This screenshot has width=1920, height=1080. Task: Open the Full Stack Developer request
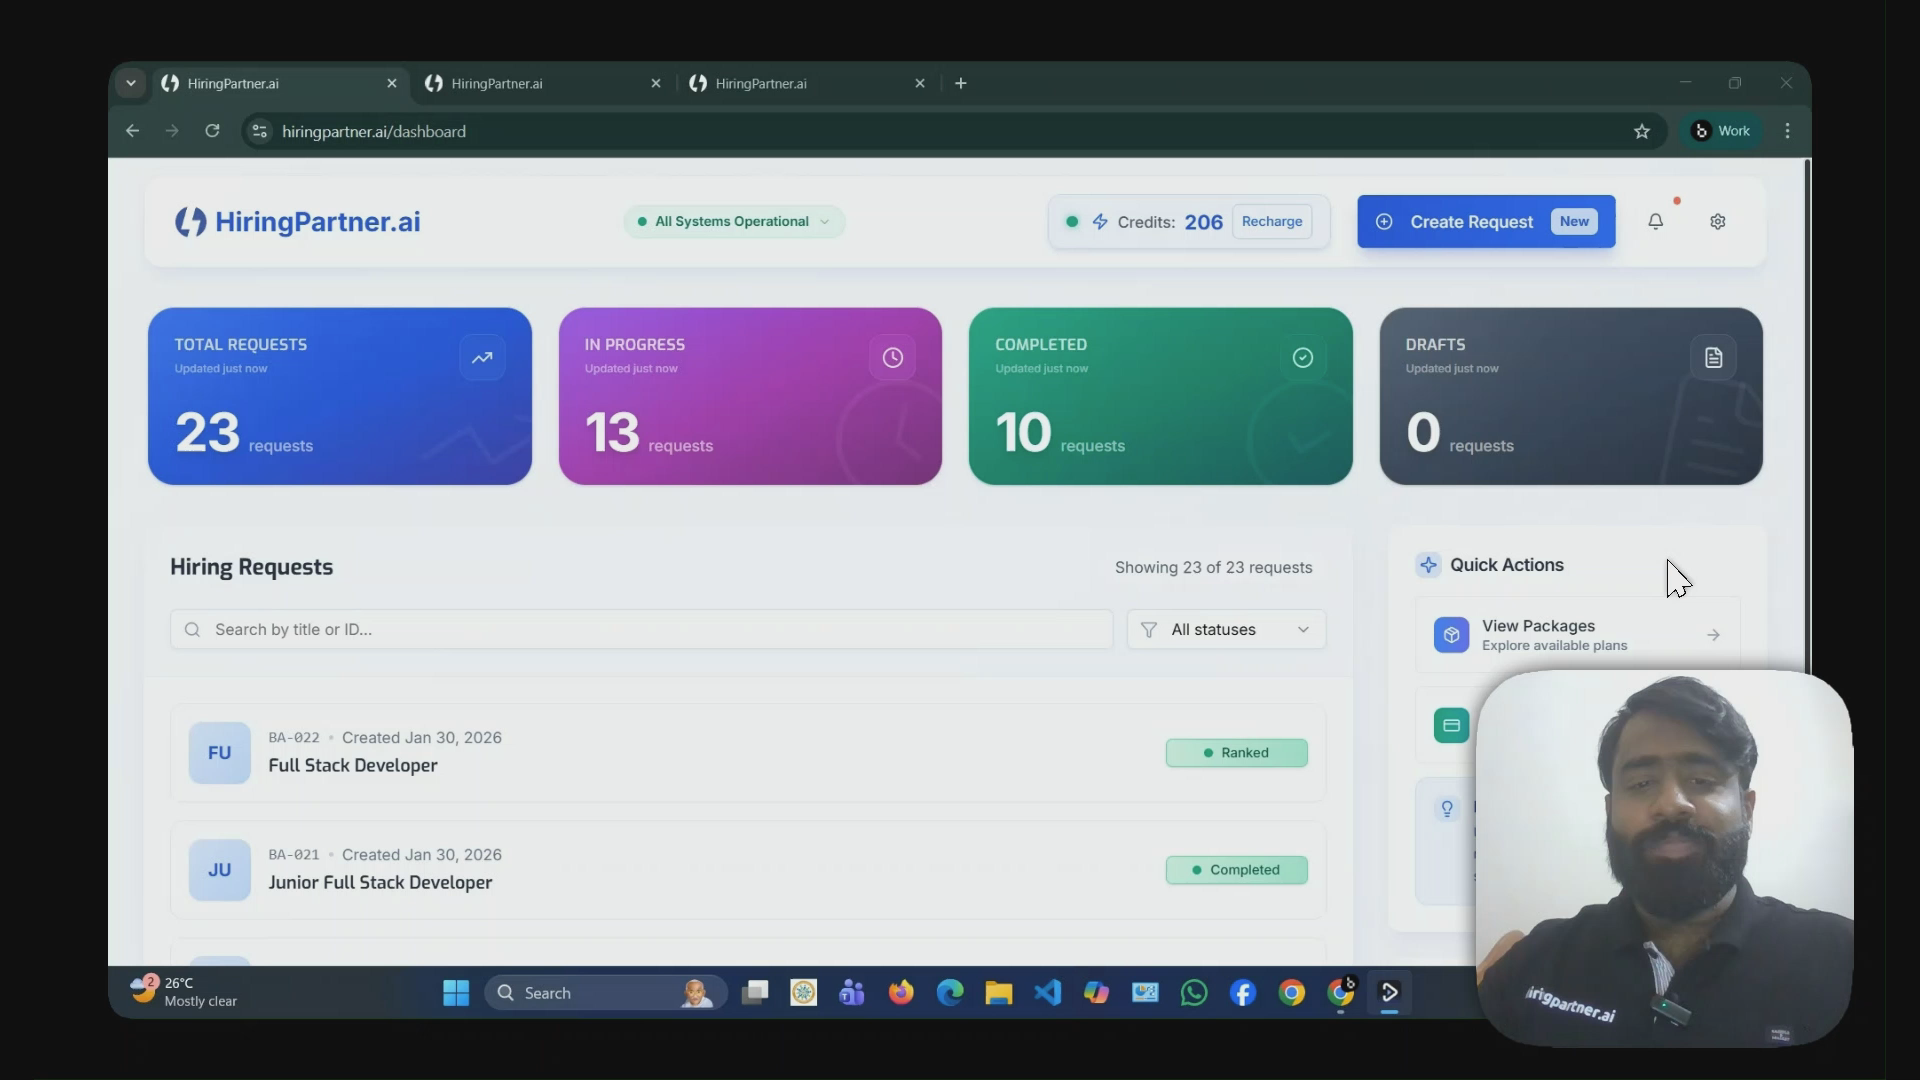pos(353,766)
